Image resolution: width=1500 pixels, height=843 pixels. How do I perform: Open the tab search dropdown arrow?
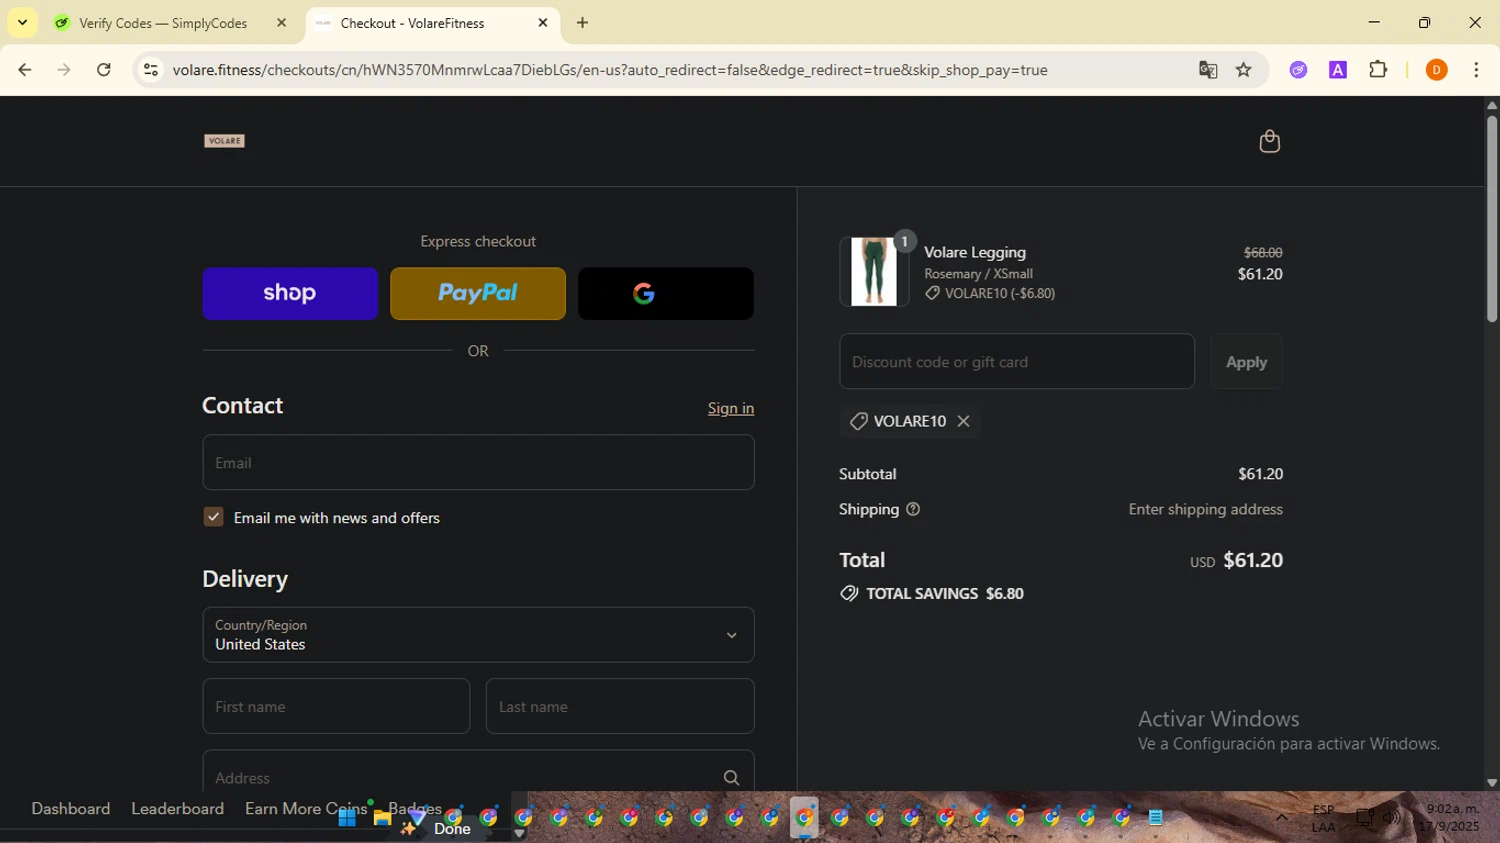(22, 23)
